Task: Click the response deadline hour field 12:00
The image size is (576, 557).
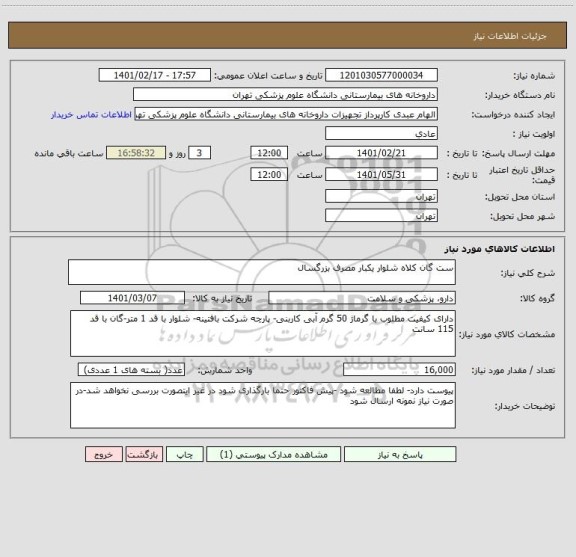Action: 269,153
